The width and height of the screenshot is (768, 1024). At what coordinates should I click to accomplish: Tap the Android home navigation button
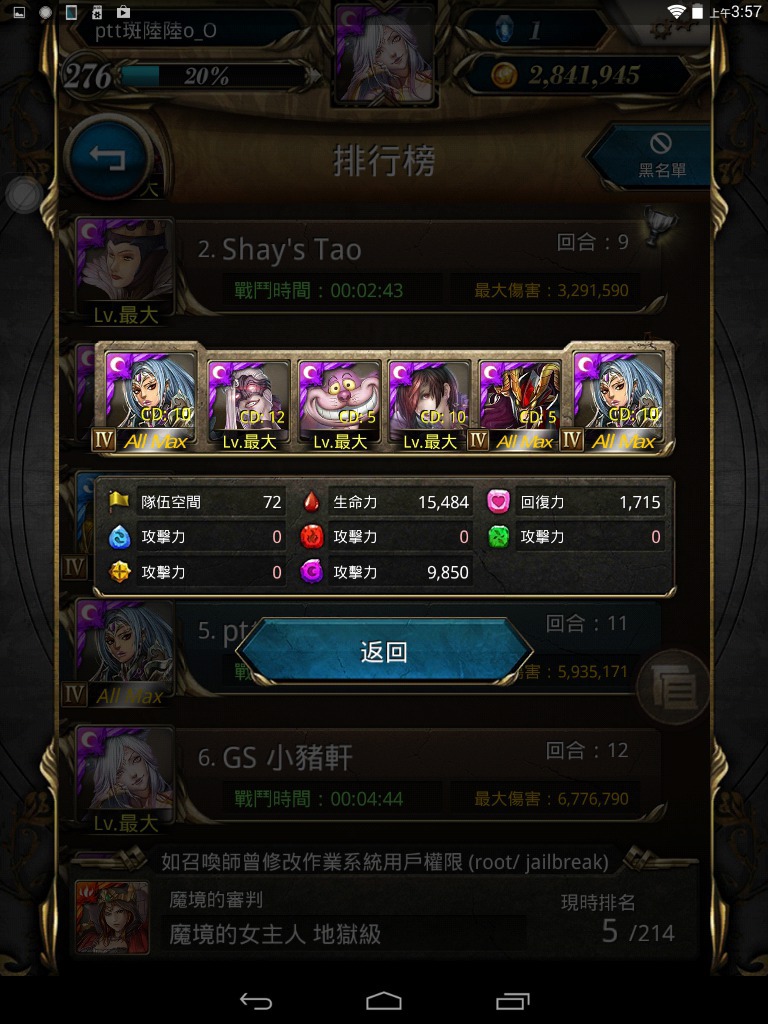384,1000
